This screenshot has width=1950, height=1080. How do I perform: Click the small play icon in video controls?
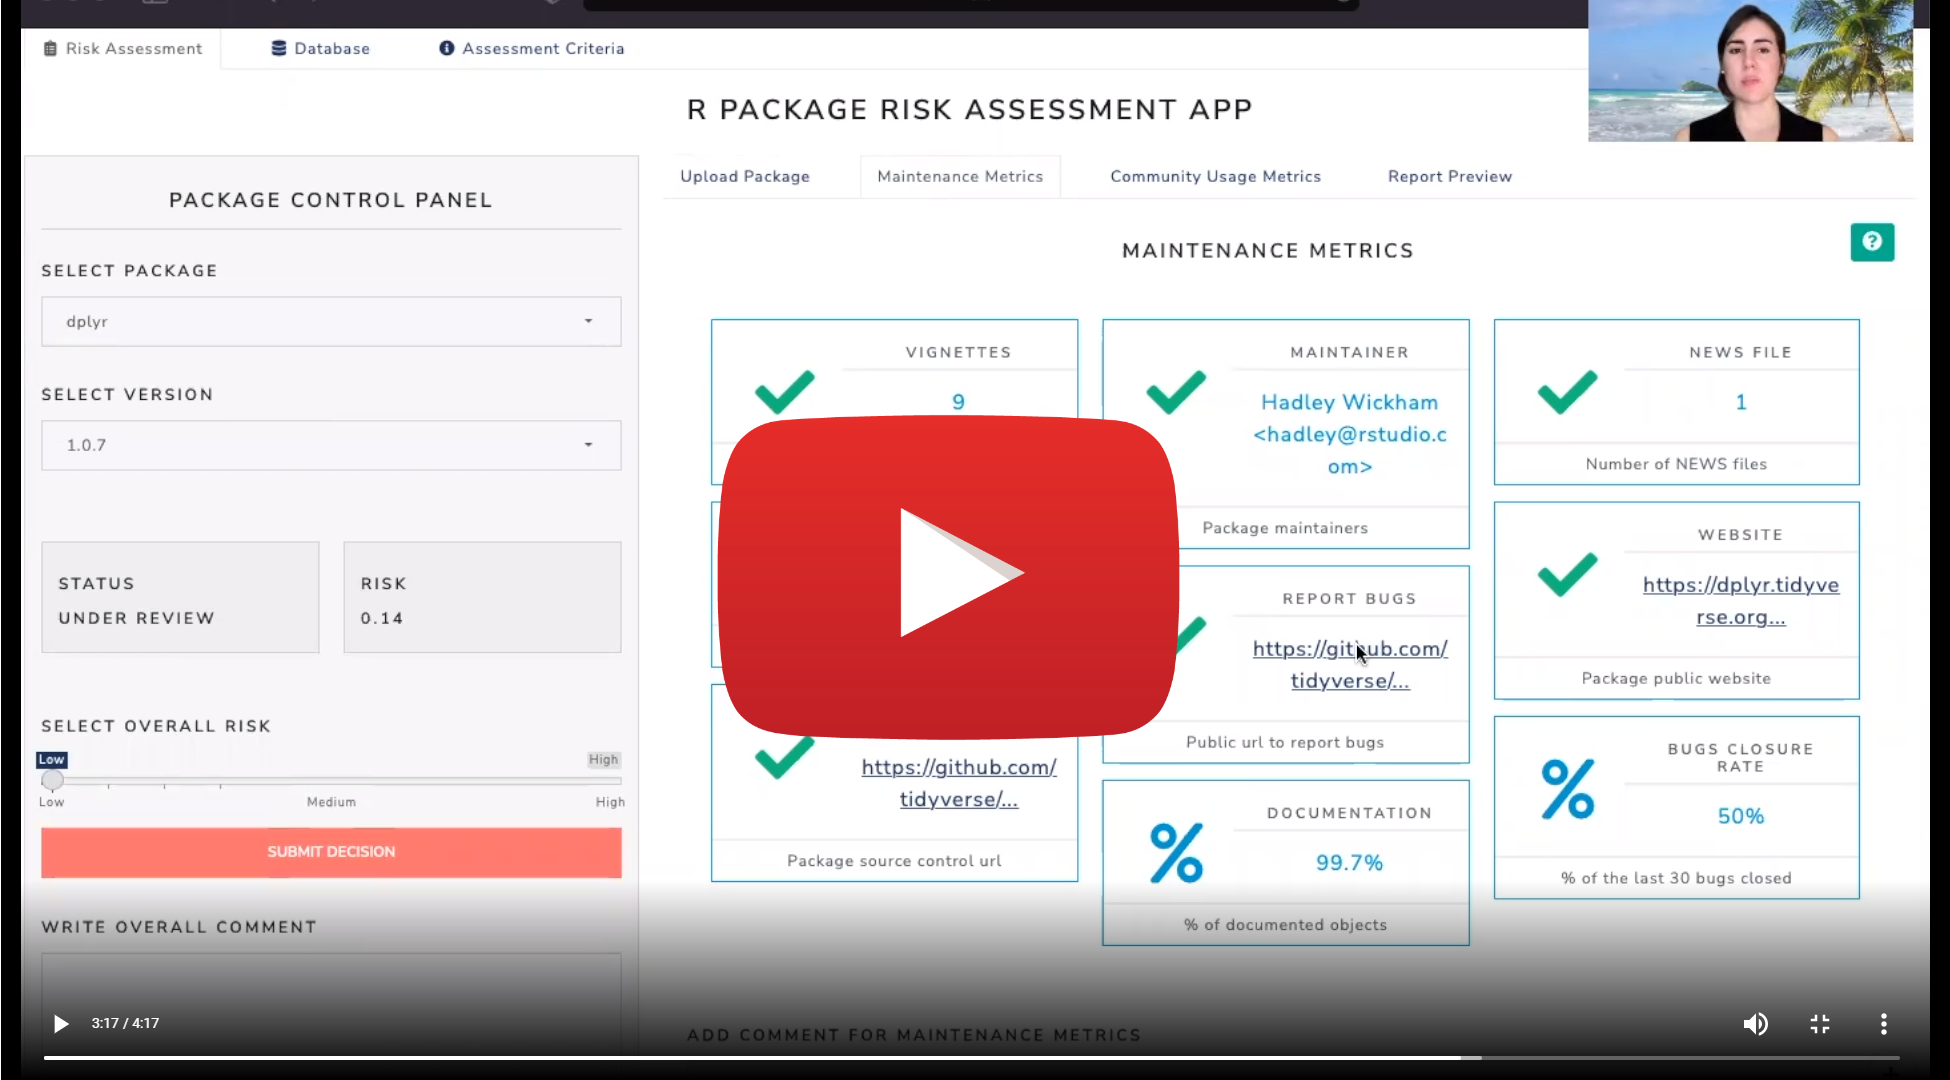pos(60,1023)
